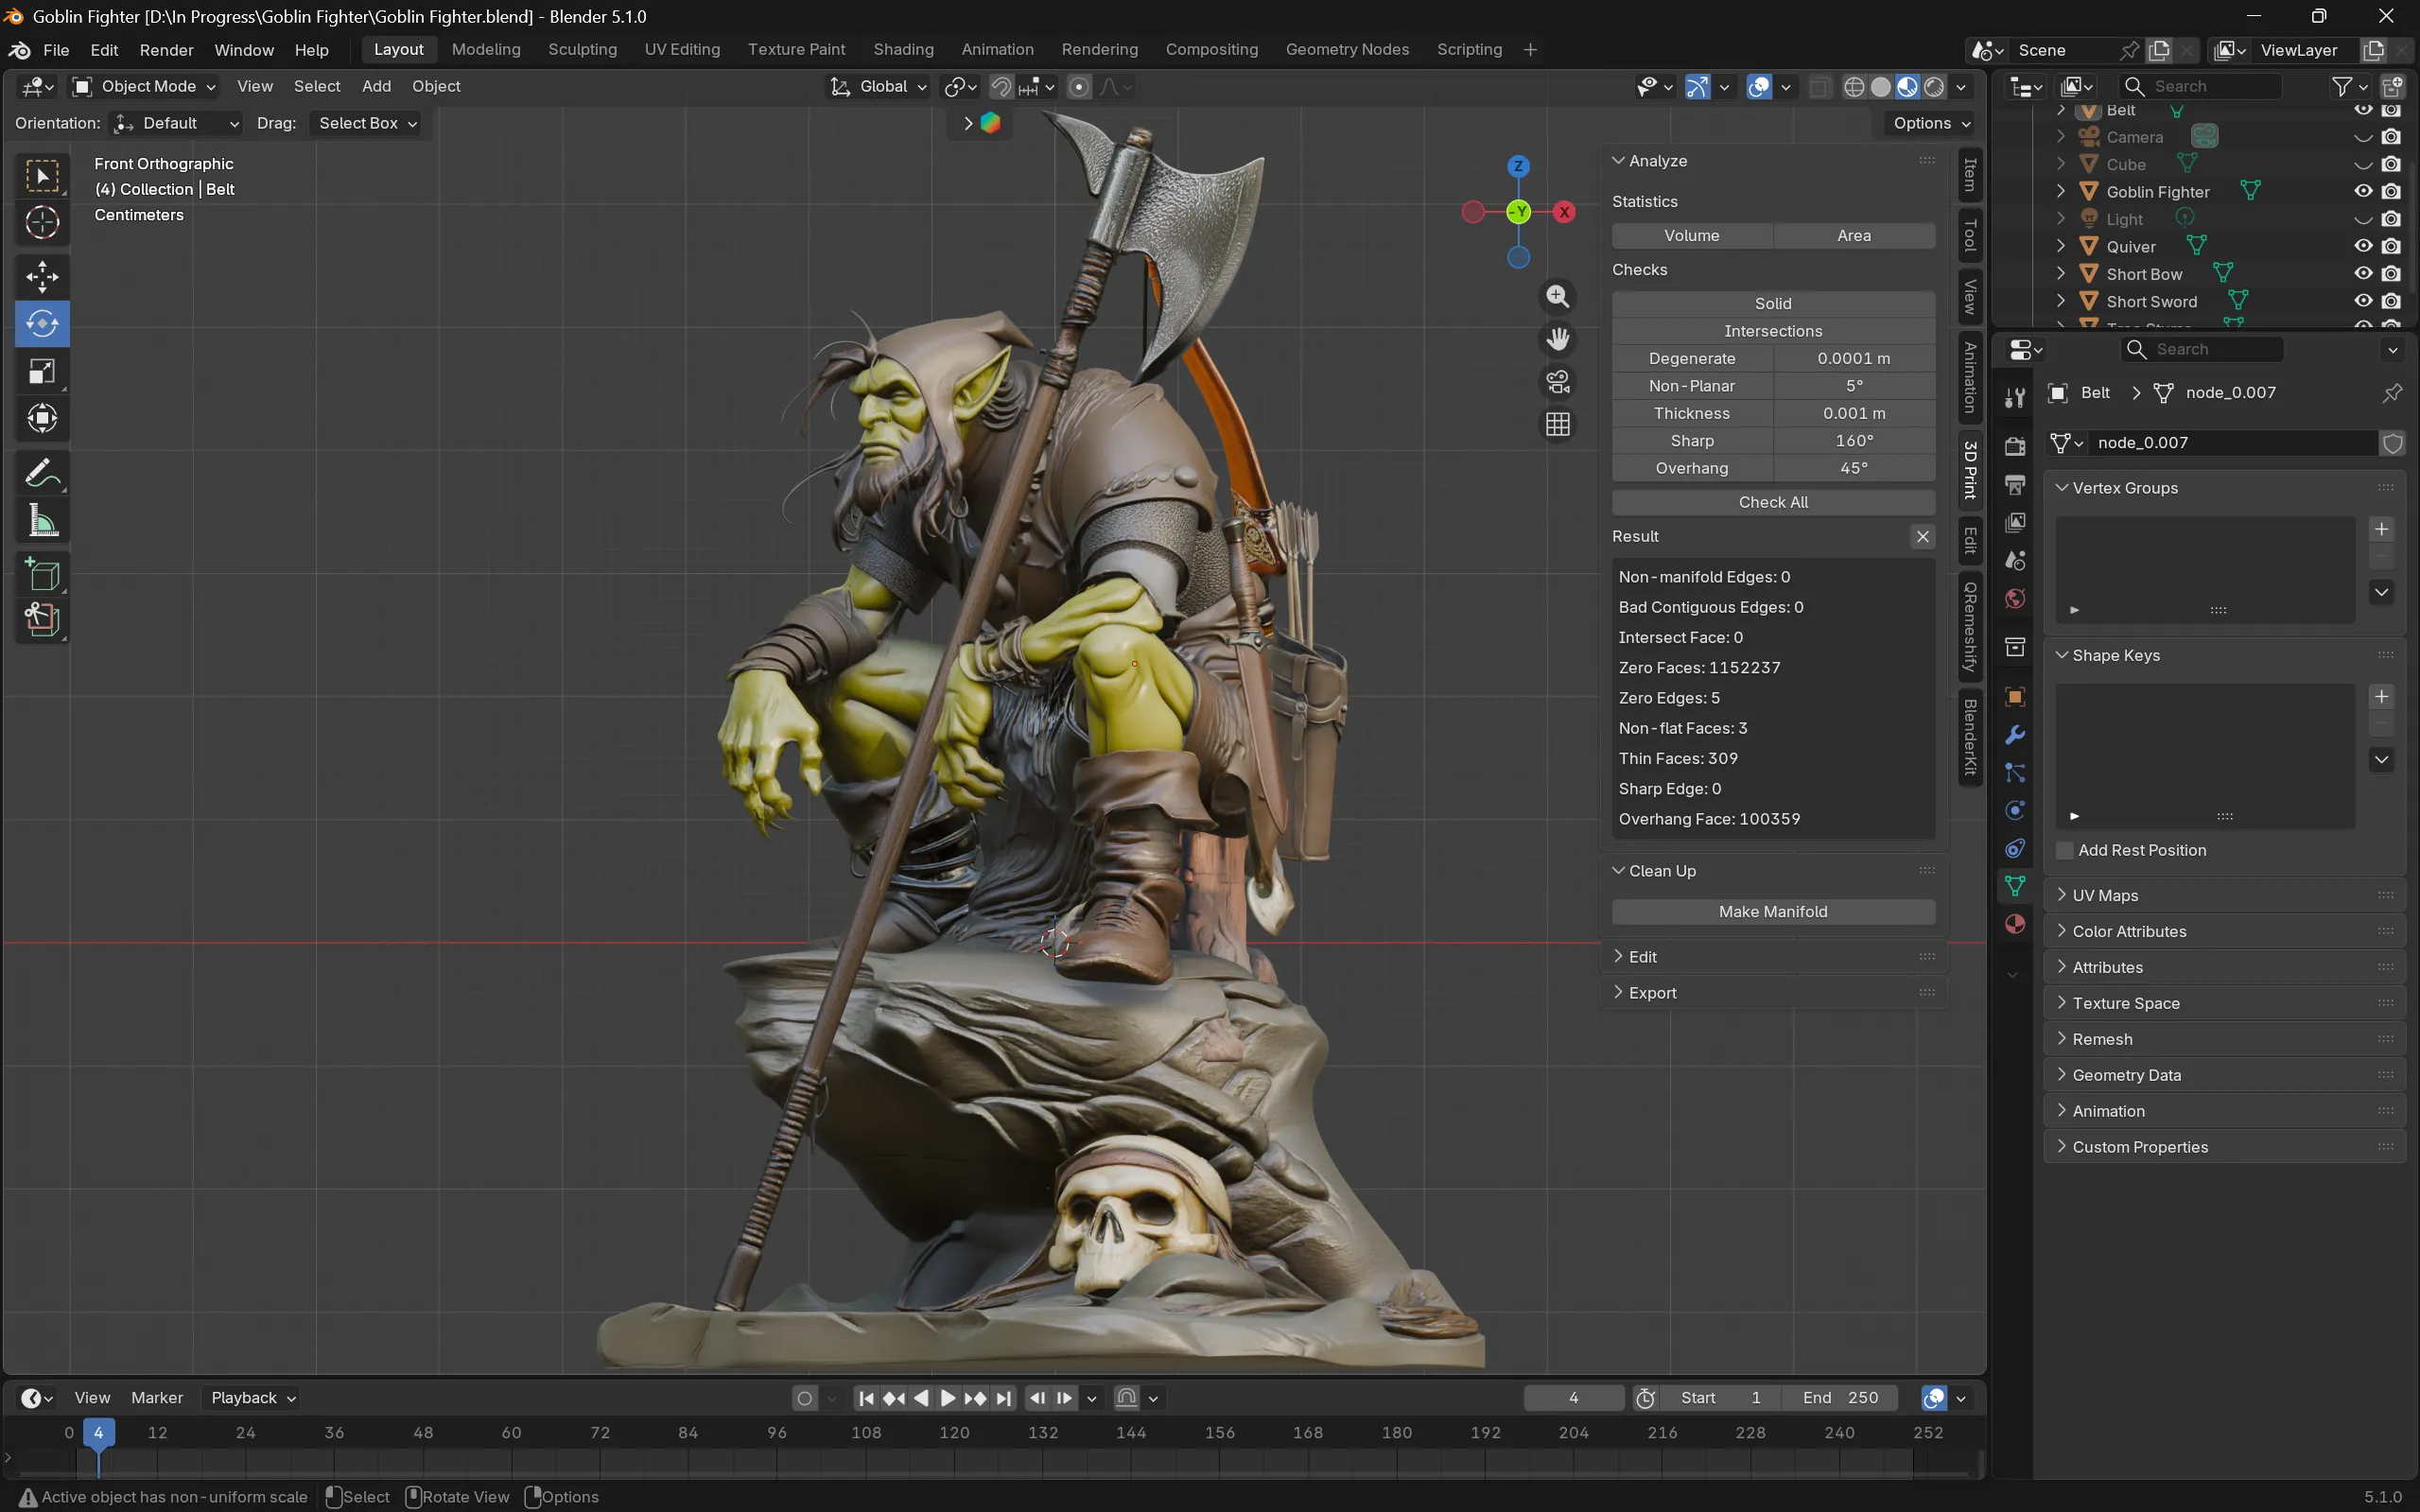The height and width of the screenshot is (1512, 2420).
Task: Toggle X-ray in viewport header
Action: pos(1820,87)
